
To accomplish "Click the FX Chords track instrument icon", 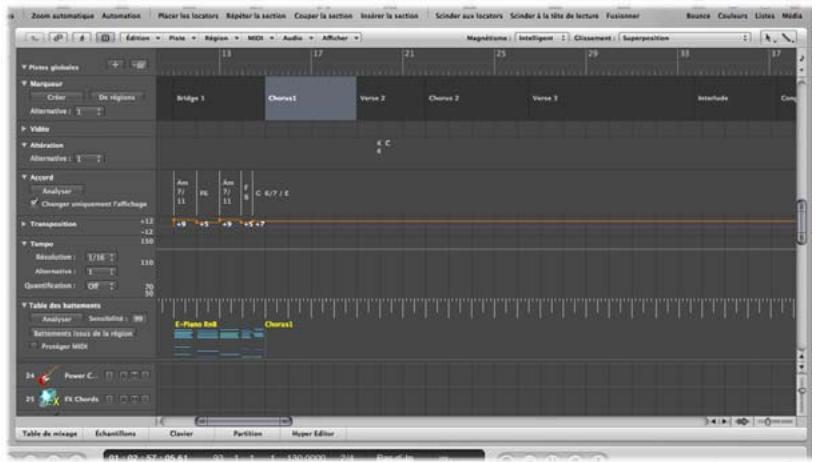I will tap(48, 398).
